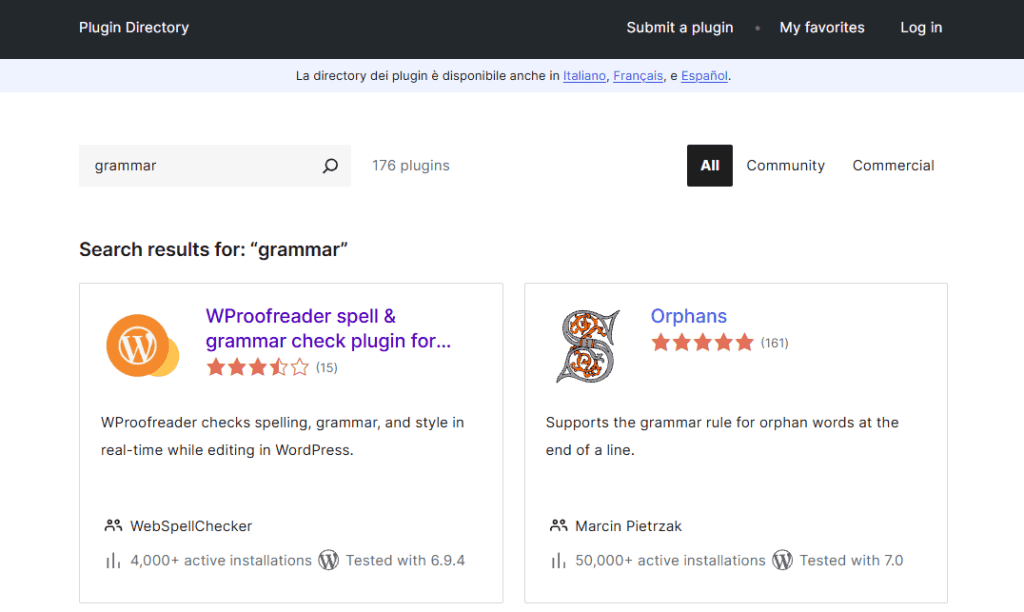The width and height of the screenshot is (1024, 612).
Task: Click the 4,000+ active installations text
Action: tap(221, 560)
